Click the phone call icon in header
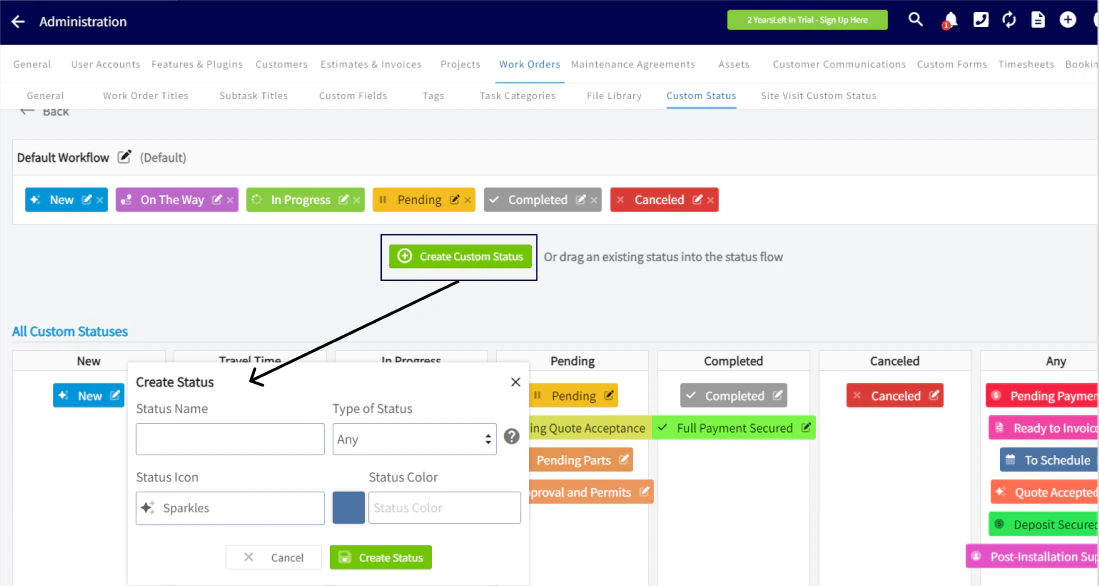Viewport: 1099px width, 586px height. pos(981,20)
